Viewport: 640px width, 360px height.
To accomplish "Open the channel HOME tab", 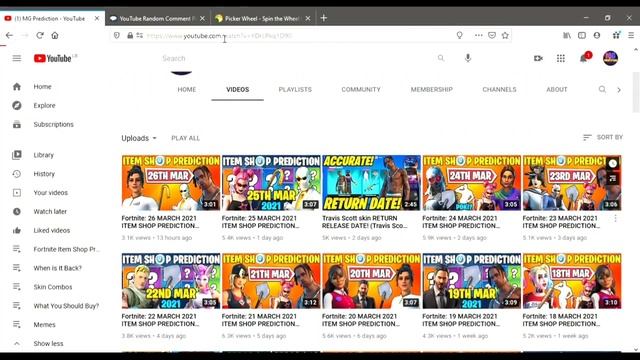I will coord(187,89).
